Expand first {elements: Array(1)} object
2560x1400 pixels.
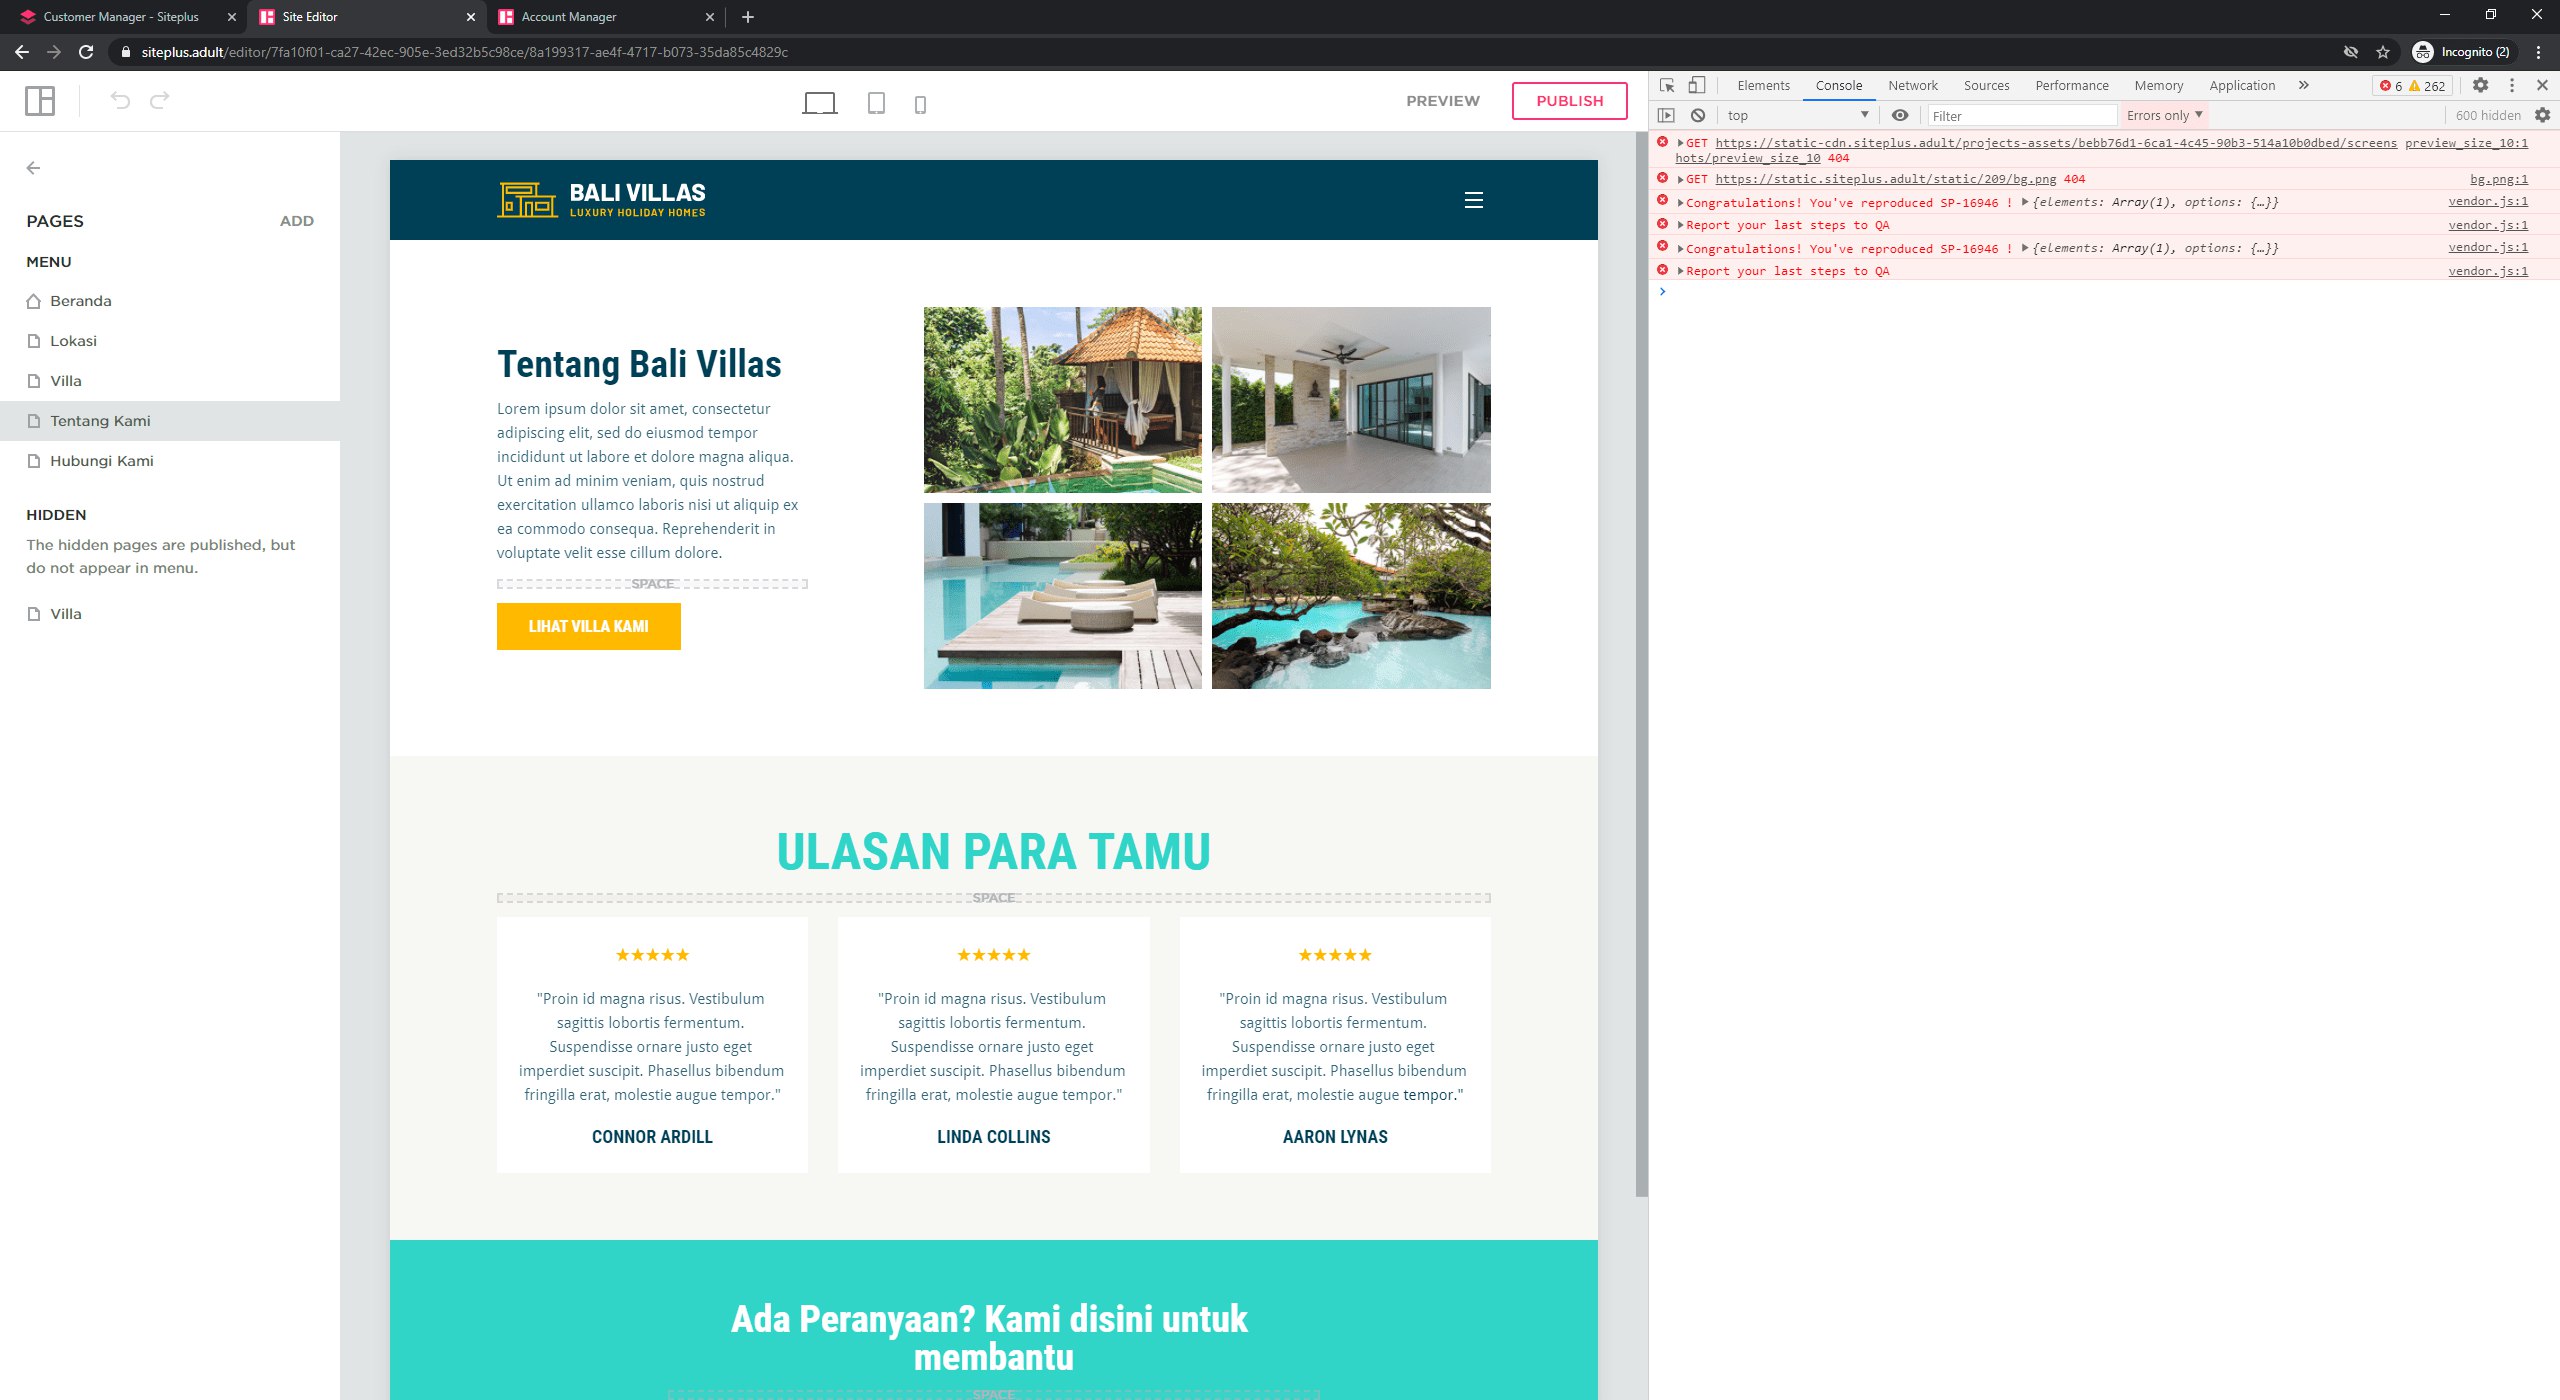coord(2025,202)
